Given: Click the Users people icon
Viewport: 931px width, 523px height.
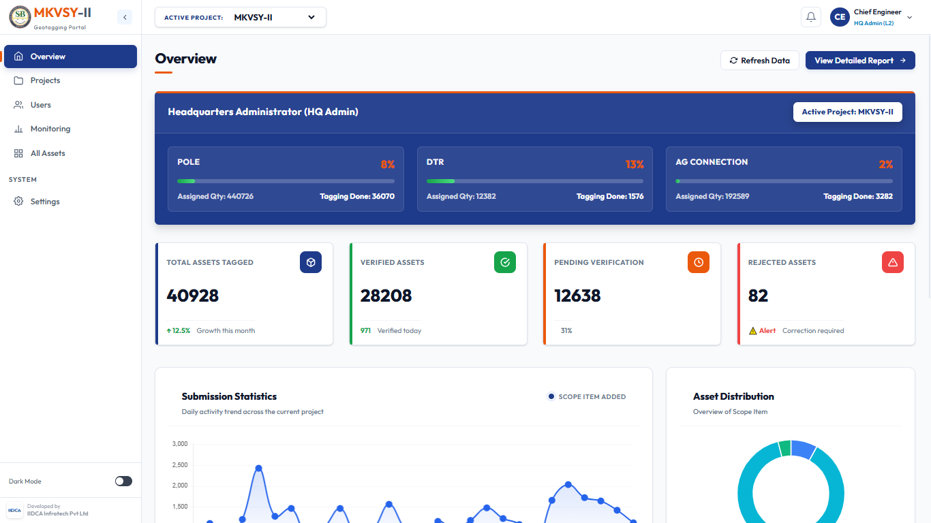Looking at the screenshot, I should click(18, 104).
